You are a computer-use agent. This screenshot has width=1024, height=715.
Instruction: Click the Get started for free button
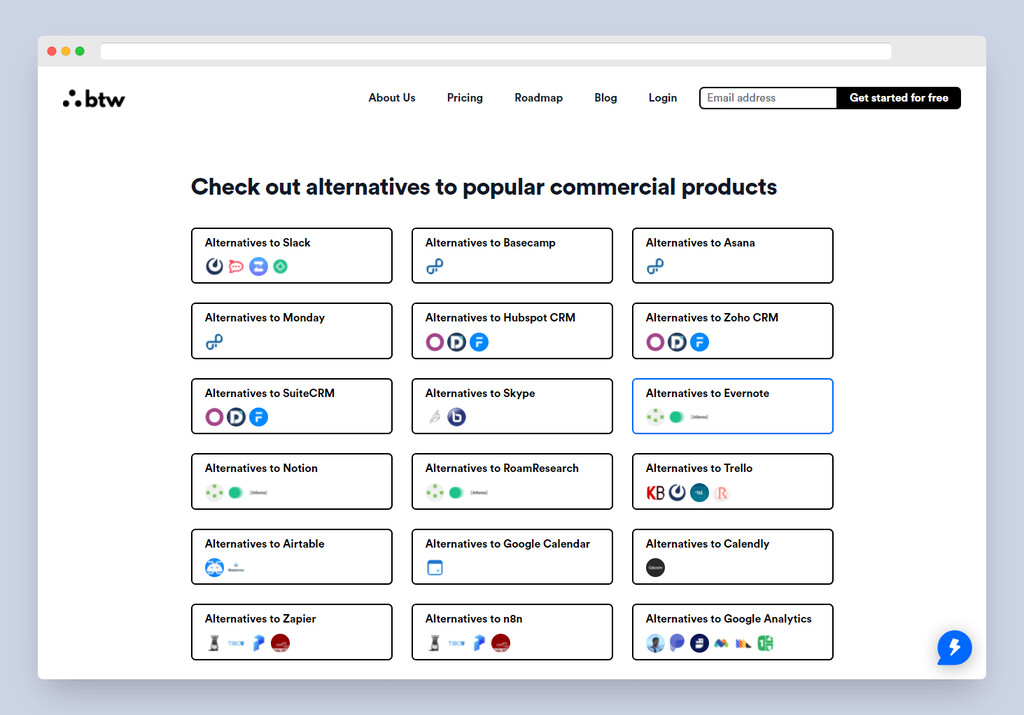coord(898,98)
